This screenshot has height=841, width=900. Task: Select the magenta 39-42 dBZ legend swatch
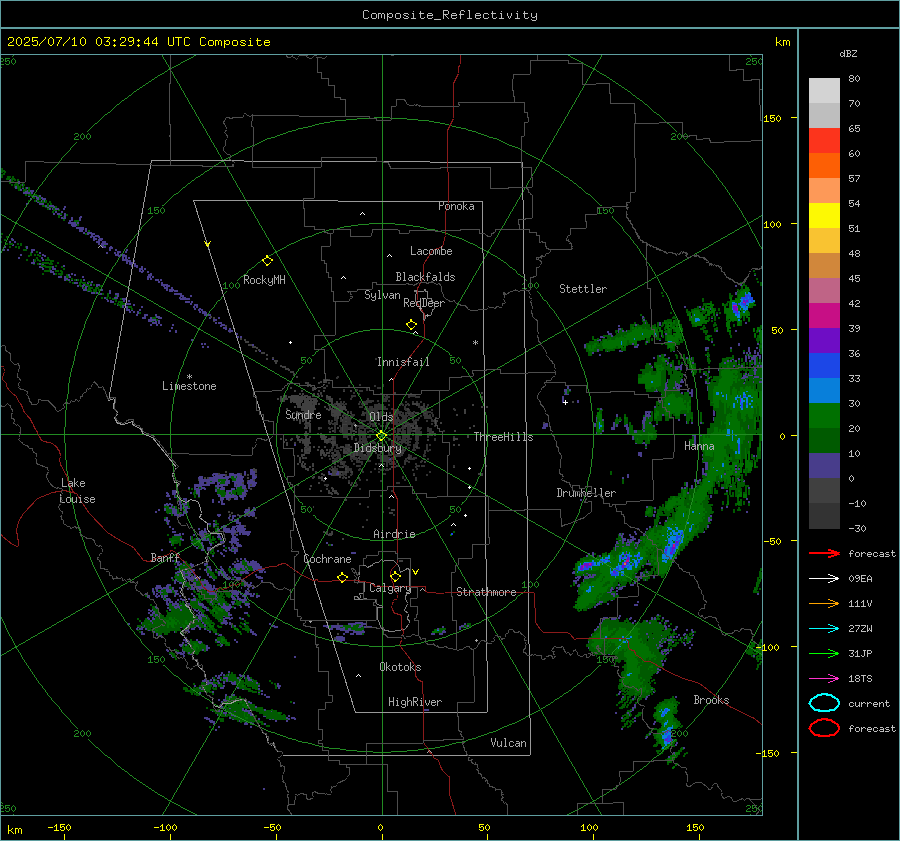point(824,316)
